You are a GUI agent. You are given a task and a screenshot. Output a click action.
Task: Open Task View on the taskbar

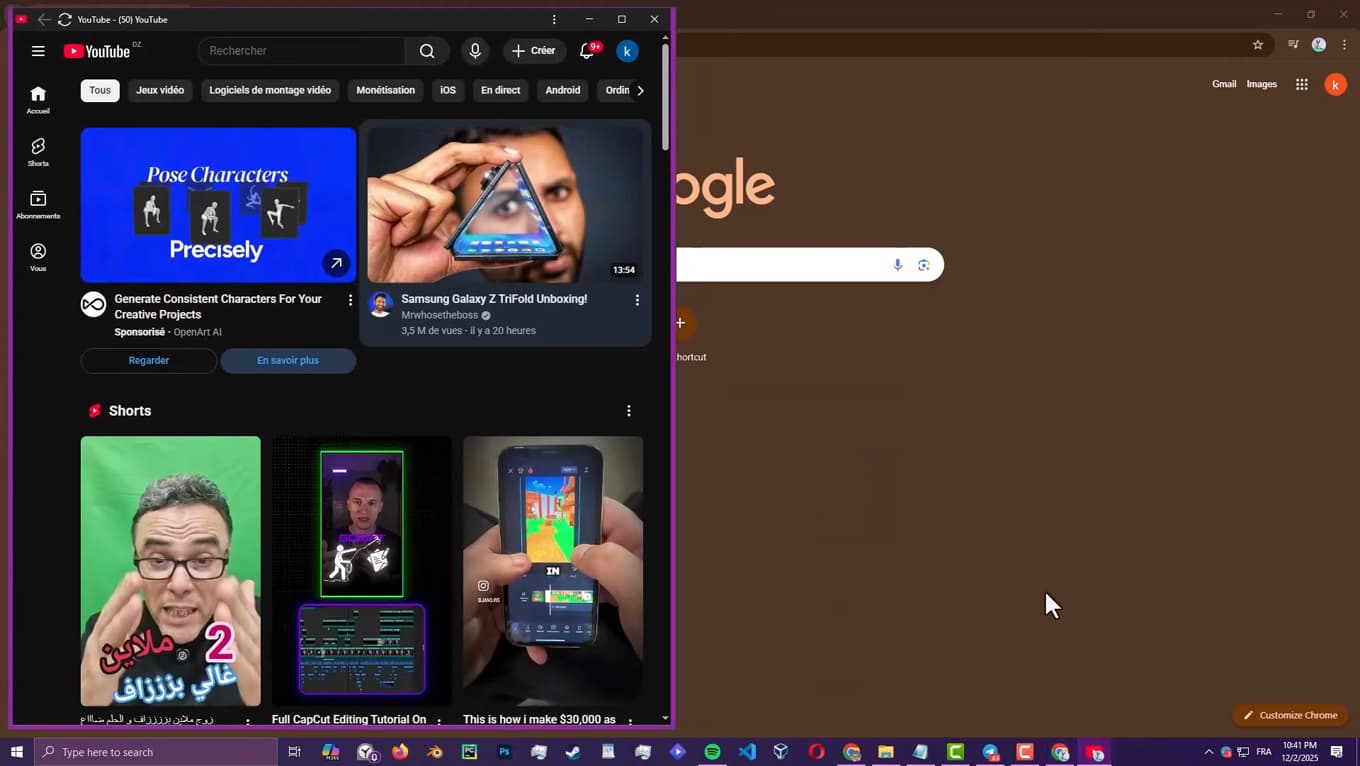[294, 752]
